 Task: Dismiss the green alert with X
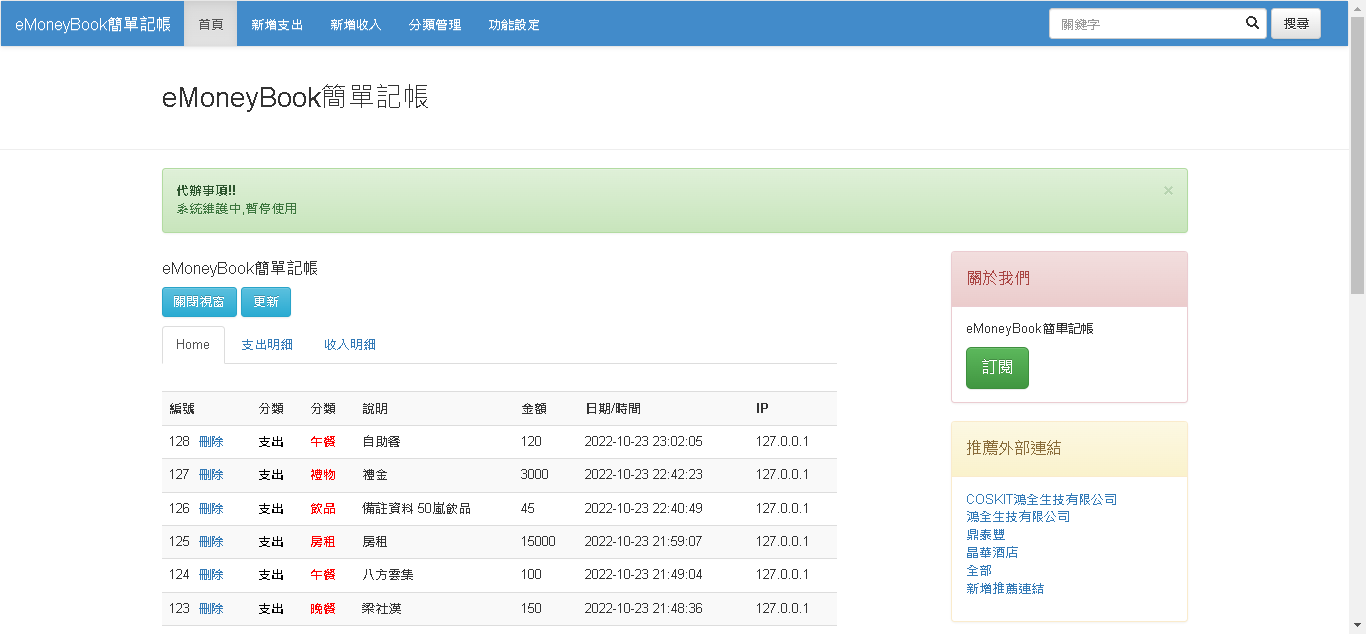(1168, 190)
